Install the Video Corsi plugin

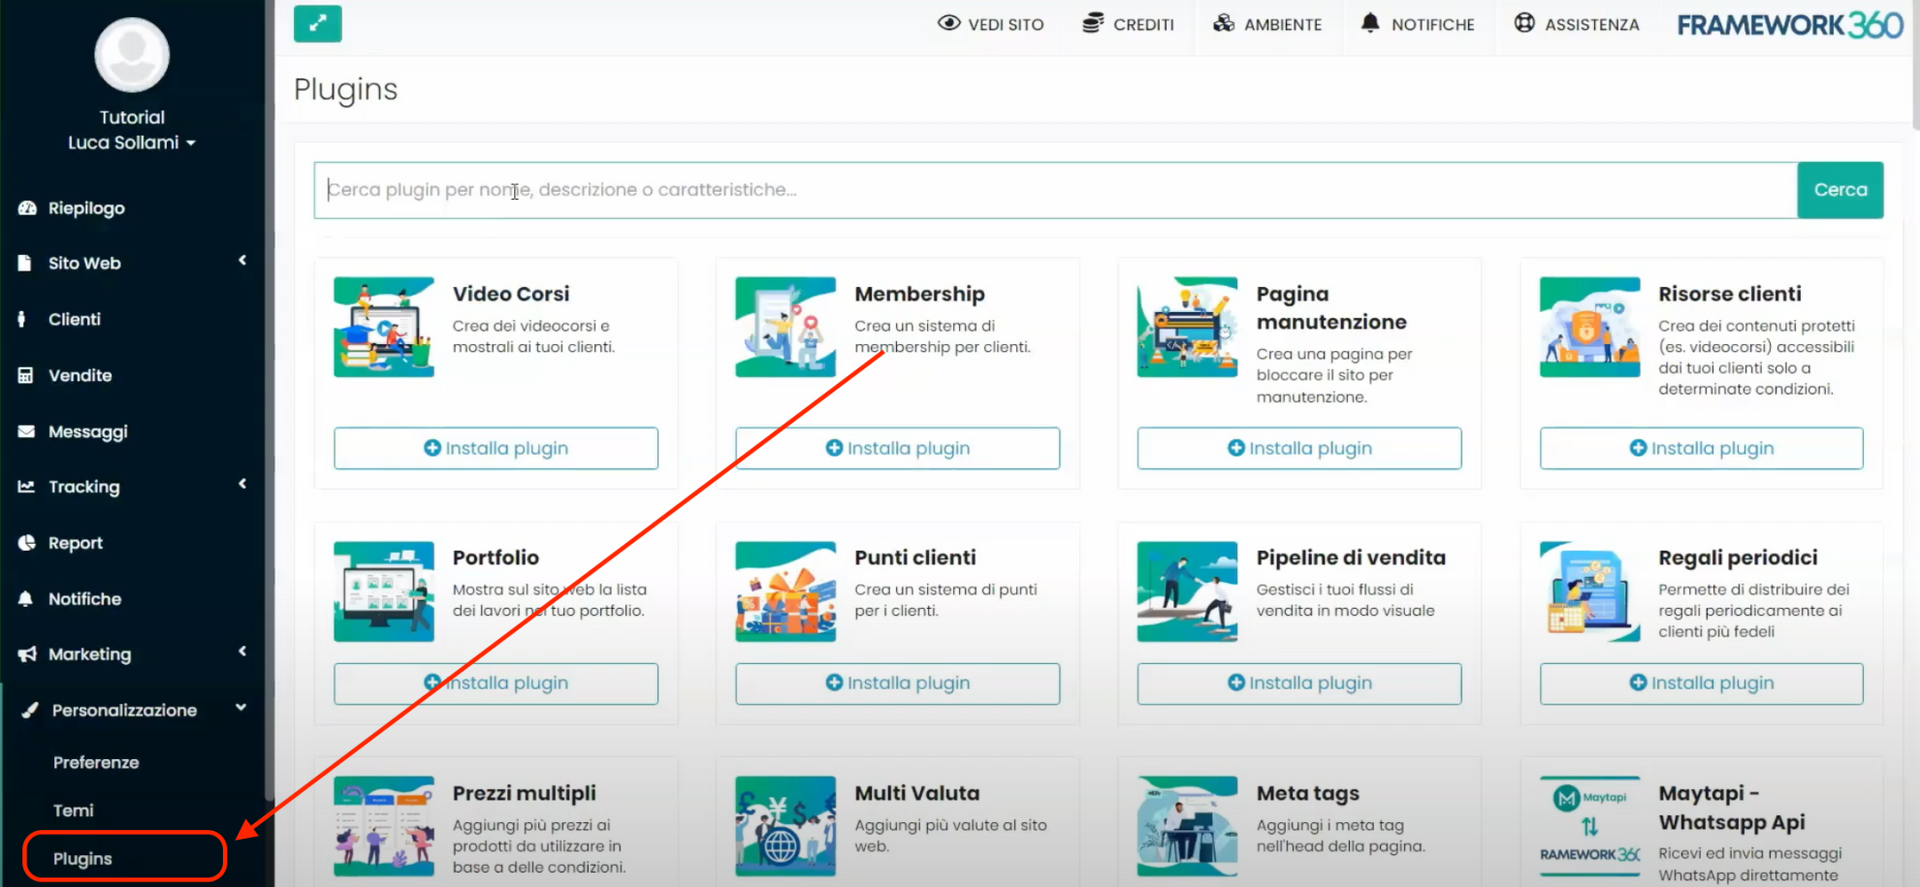click(496, 448)
